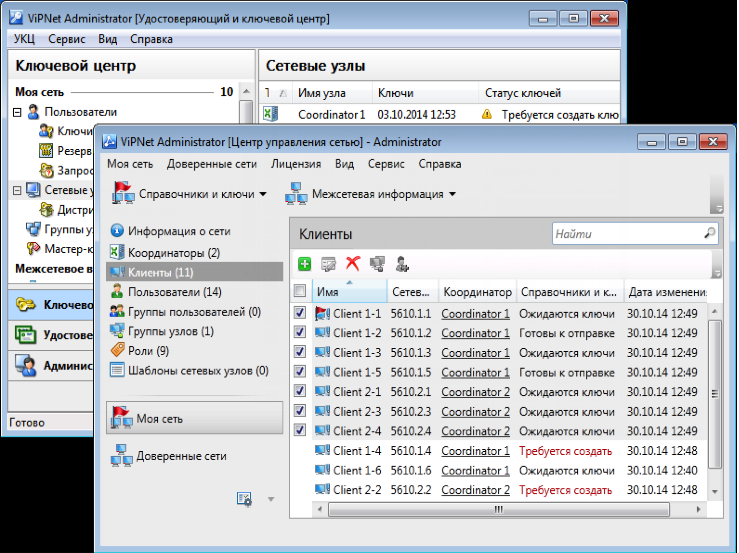The width and height of the screenshot is (739, 553).
Task: Switch to Доверенные сети sidebar section
Action: click(181, 456)
